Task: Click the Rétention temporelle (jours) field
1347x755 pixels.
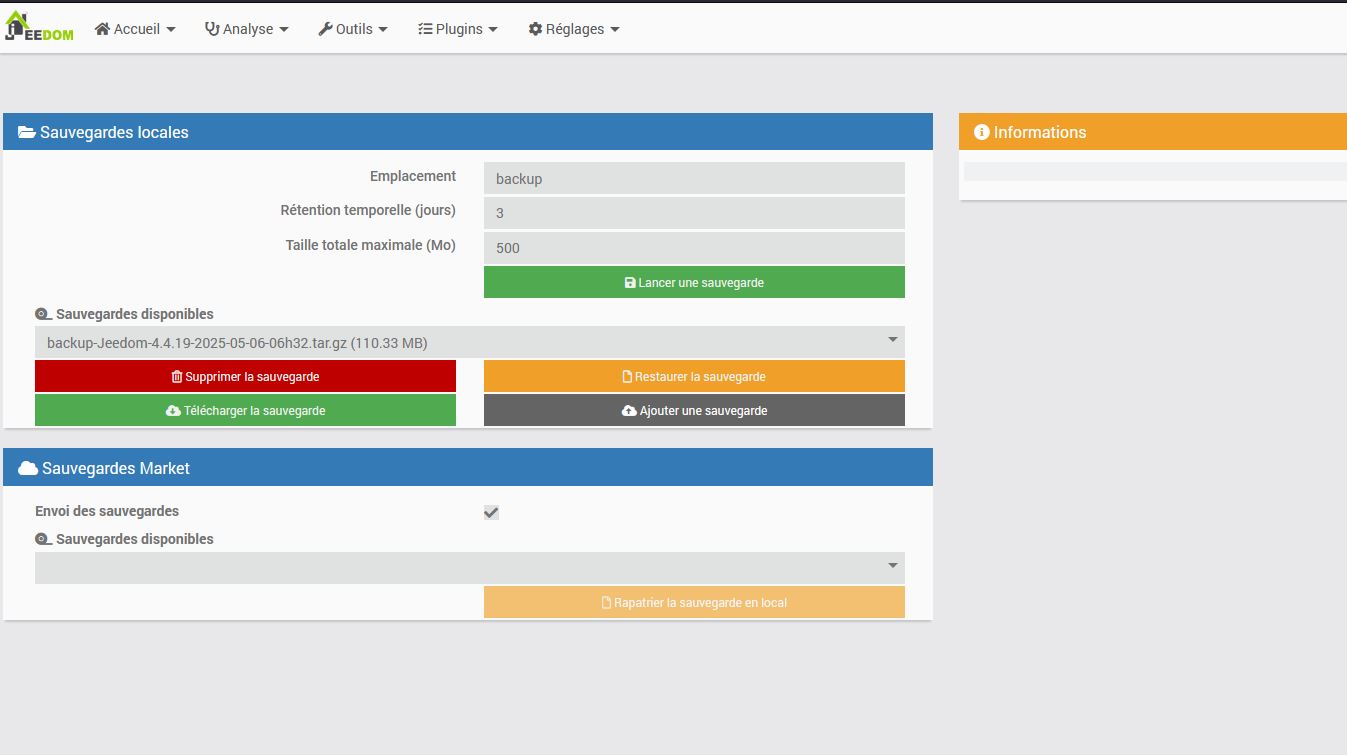Action: 694,213
